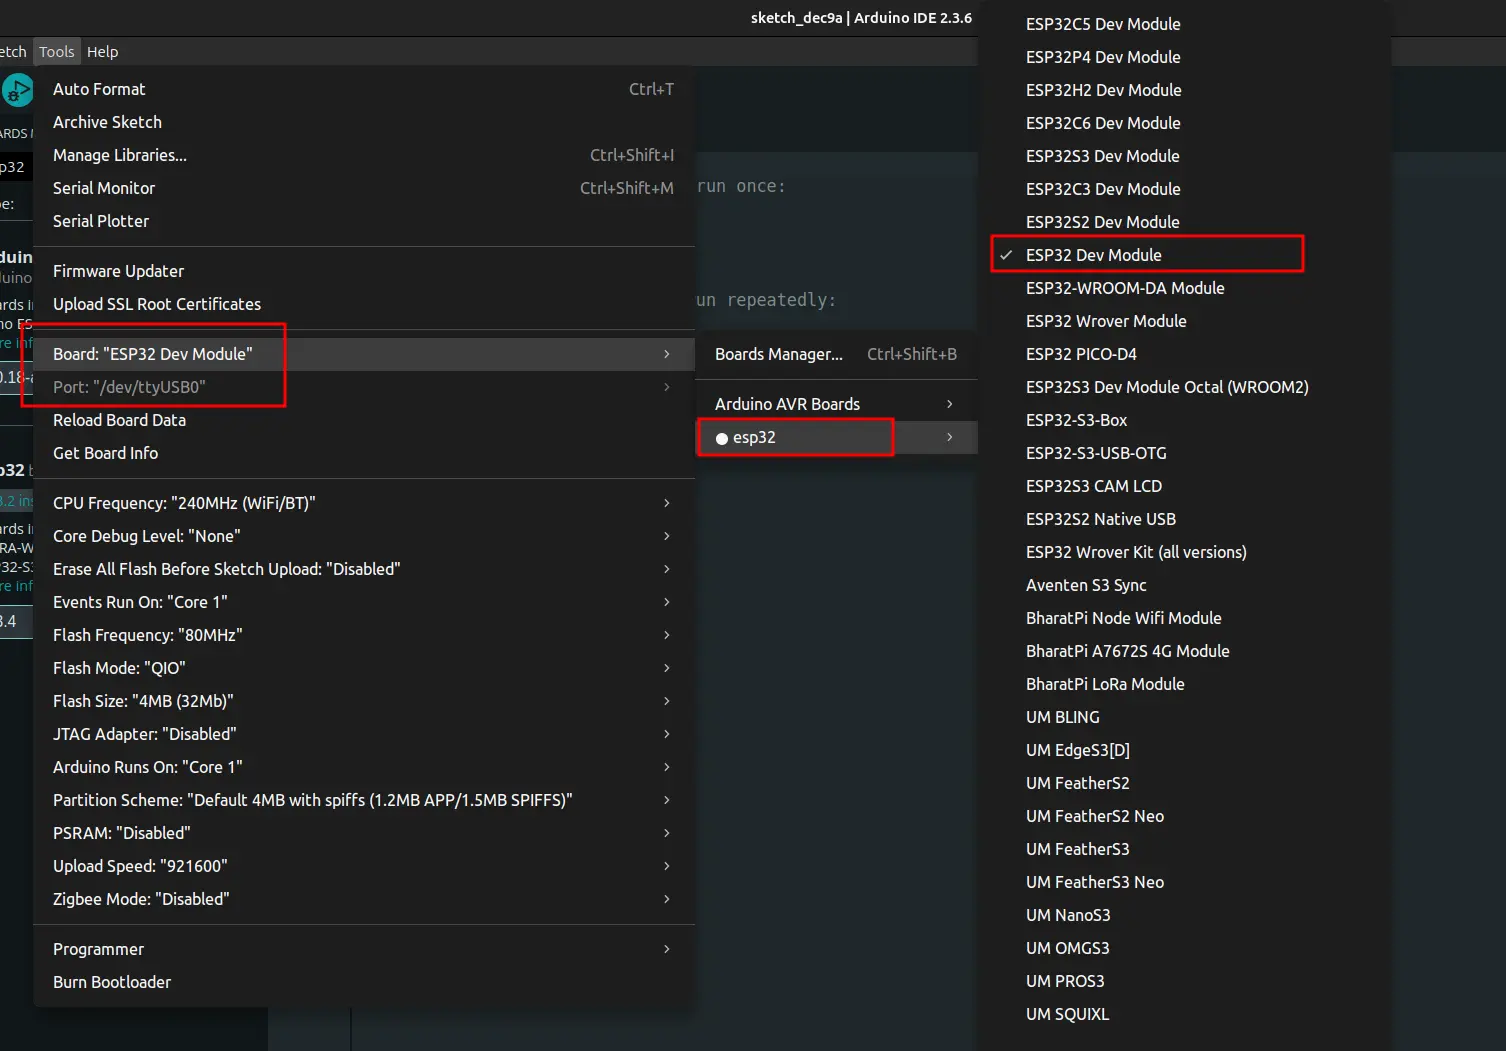
Task: Click Burn Bootloader
Action: point(364,982)
